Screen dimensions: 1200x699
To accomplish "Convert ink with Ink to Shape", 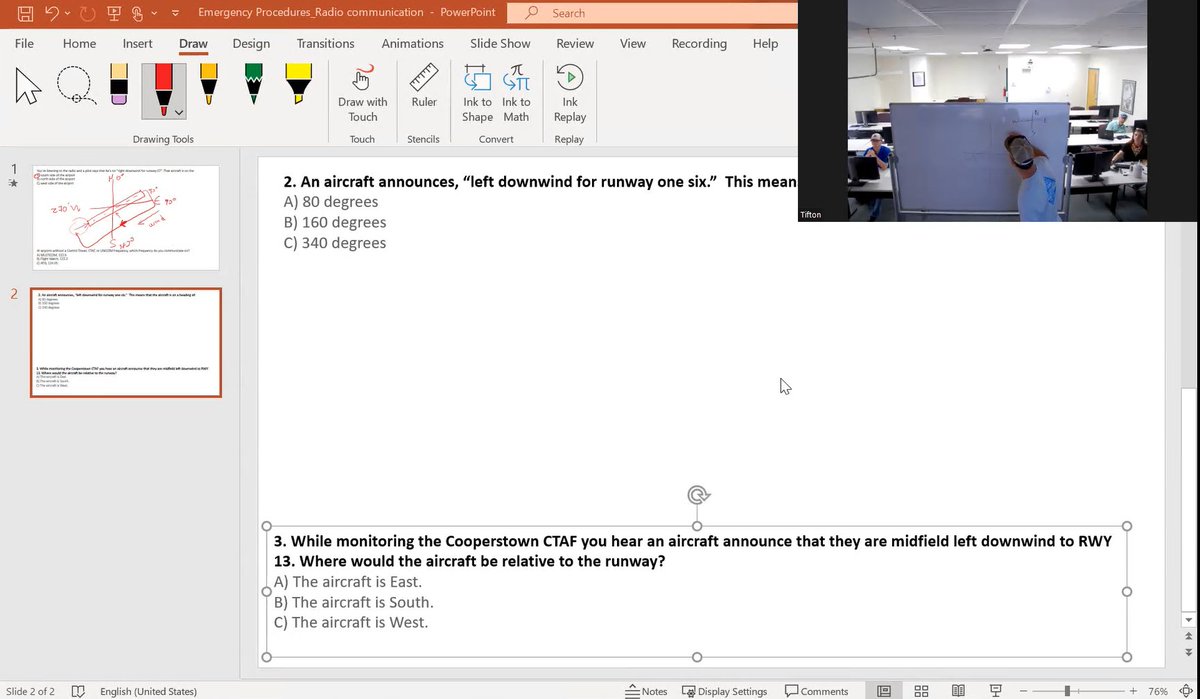I will tap(477, 93).
